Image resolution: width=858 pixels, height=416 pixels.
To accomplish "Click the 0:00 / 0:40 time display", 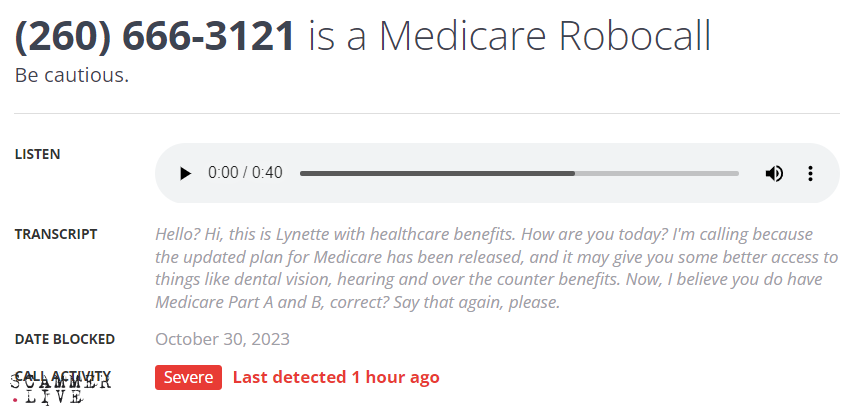I will click(245, 173).
